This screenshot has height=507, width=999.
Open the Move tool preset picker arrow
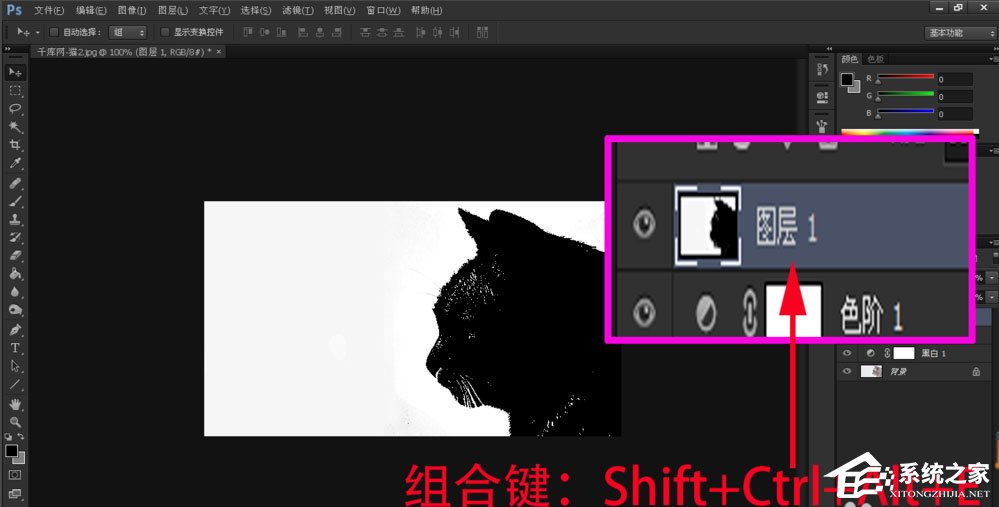coord(37,32)
